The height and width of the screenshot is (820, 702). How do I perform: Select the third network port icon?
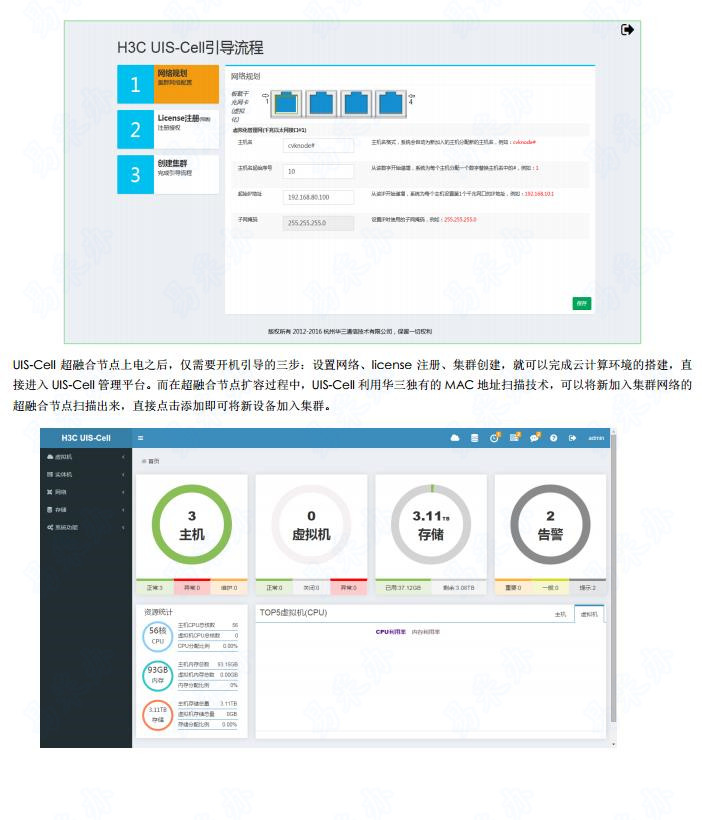point(356,102)
